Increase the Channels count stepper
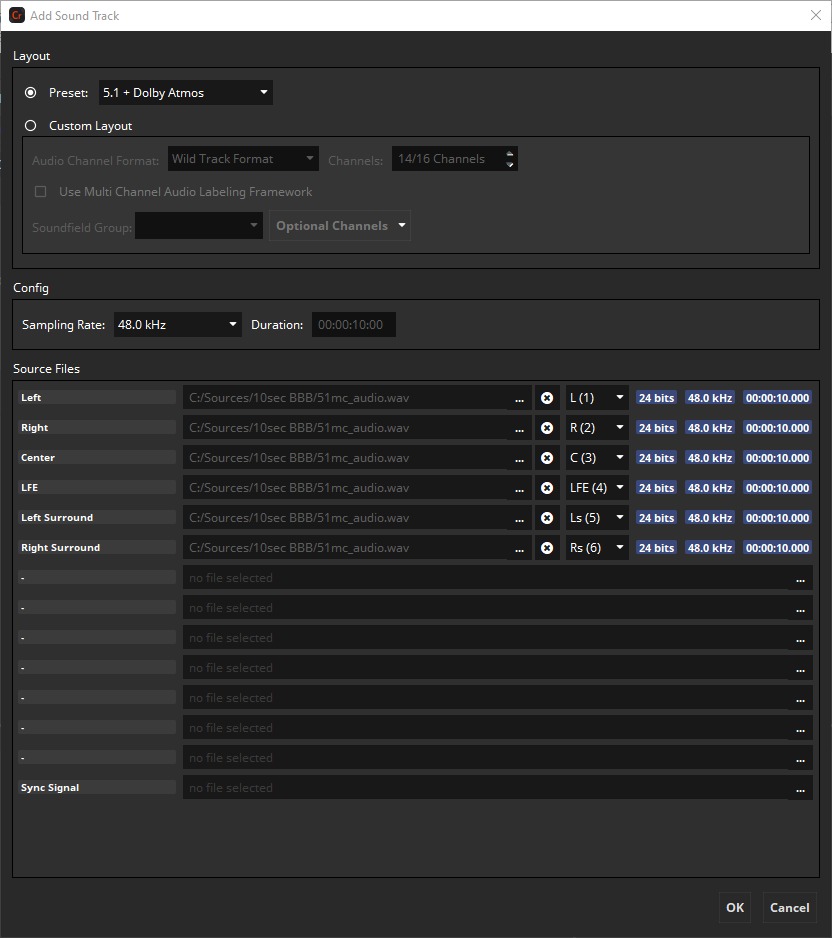 pyautogui.click(x=510, y=154)
